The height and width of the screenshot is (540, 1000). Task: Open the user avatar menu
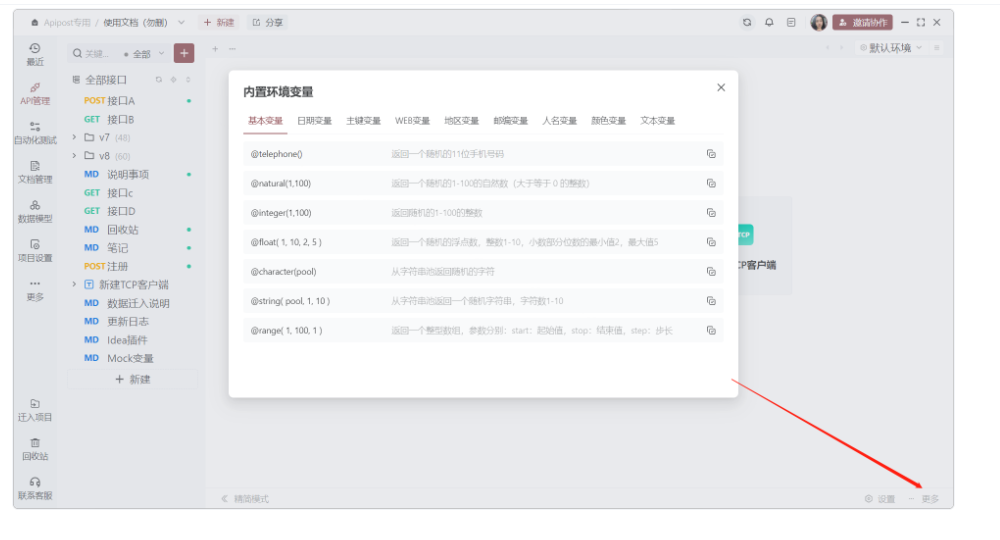pos(819,22)
